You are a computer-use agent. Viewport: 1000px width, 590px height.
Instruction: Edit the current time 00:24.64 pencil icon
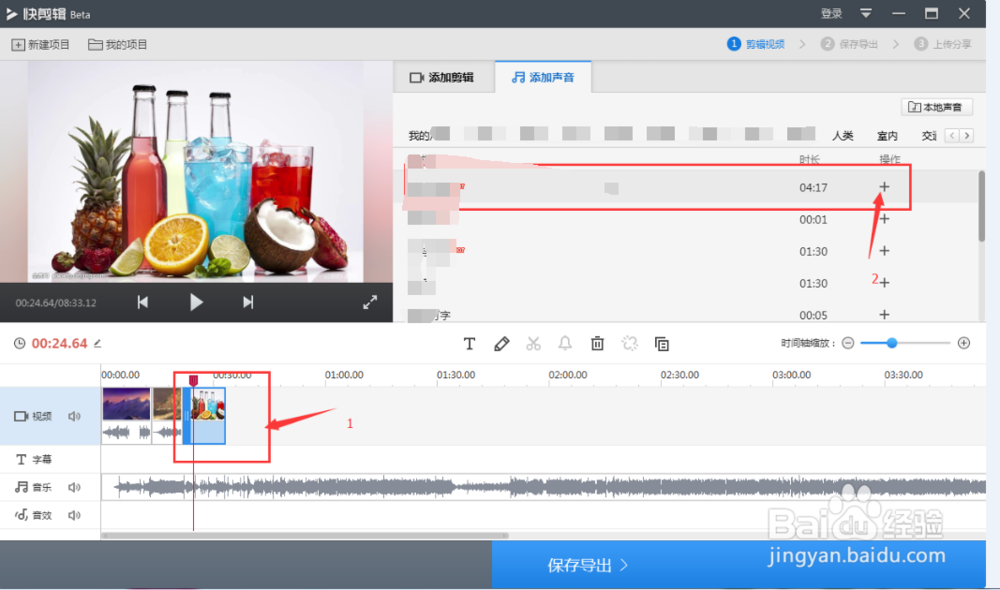tap(98, 343)
